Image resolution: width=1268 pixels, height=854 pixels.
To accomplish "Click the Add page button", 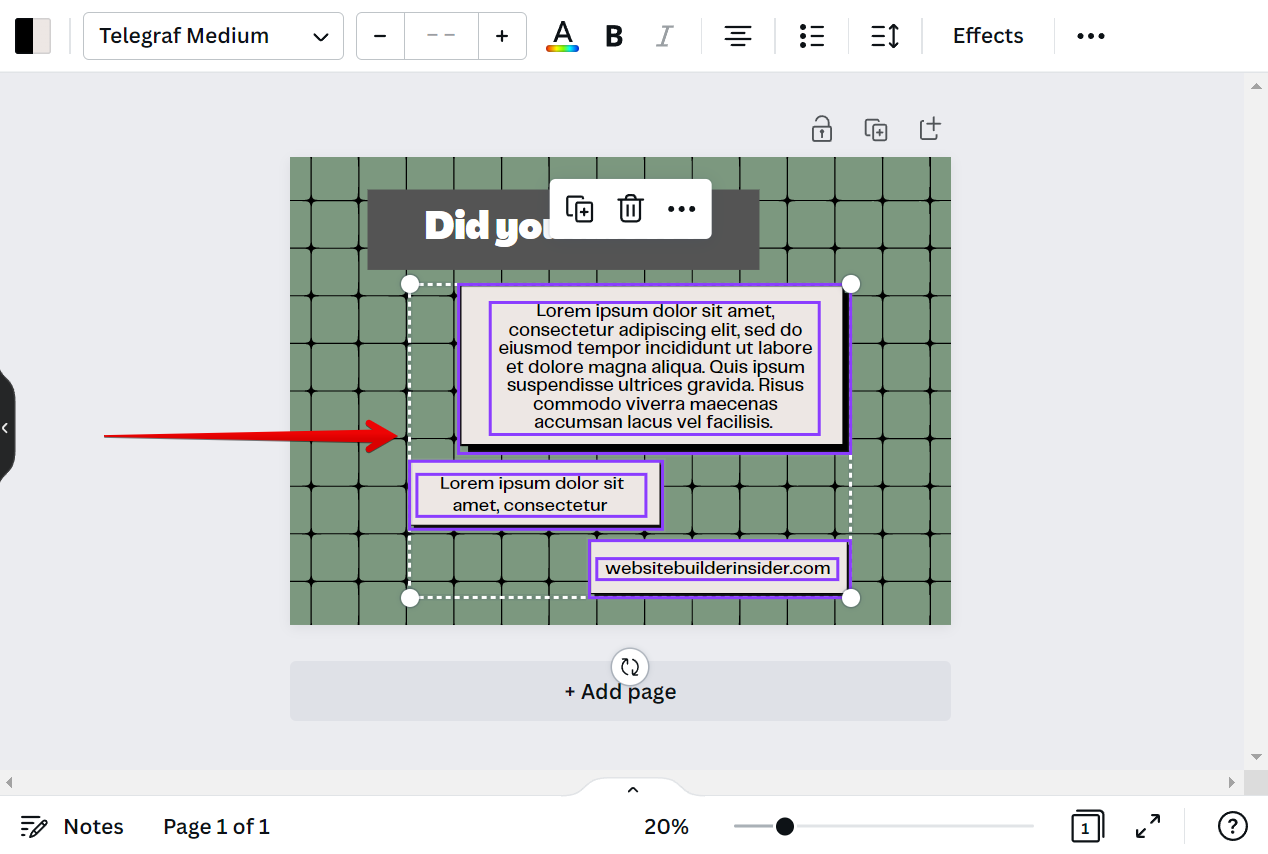I will click(x=620, y=691).
